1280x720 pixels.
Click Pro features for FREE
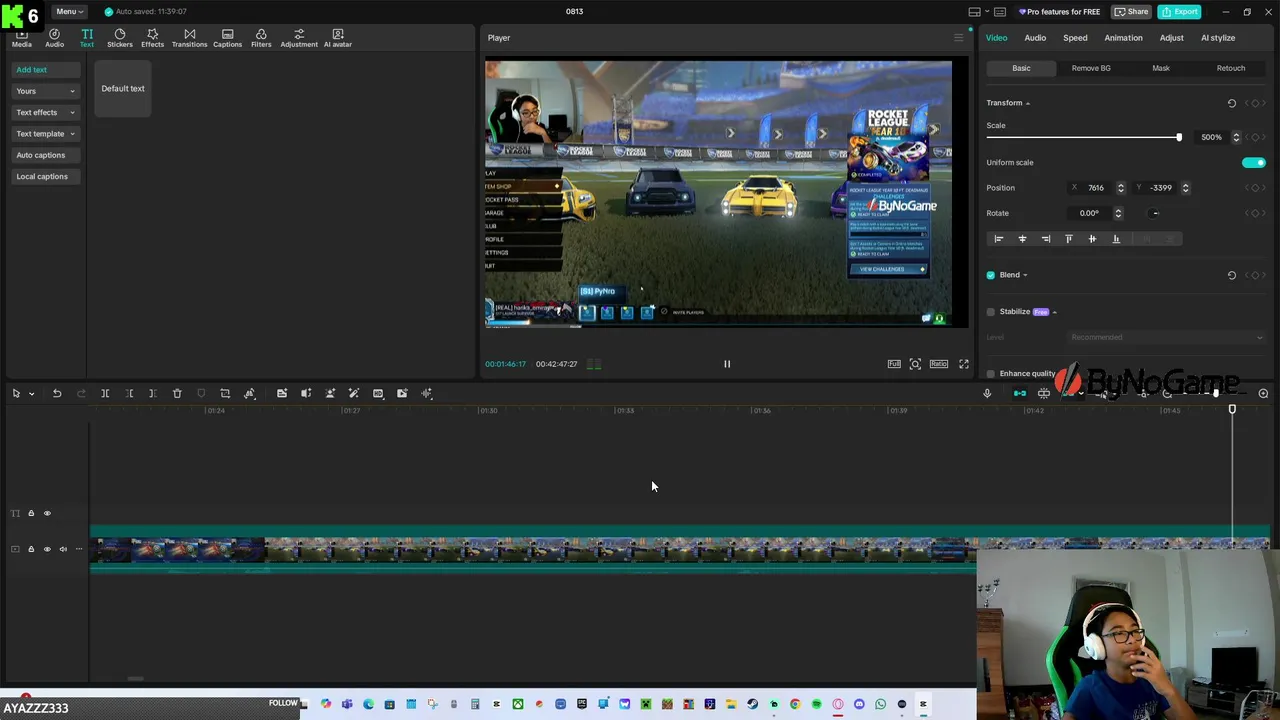[x=1059, y=11]
